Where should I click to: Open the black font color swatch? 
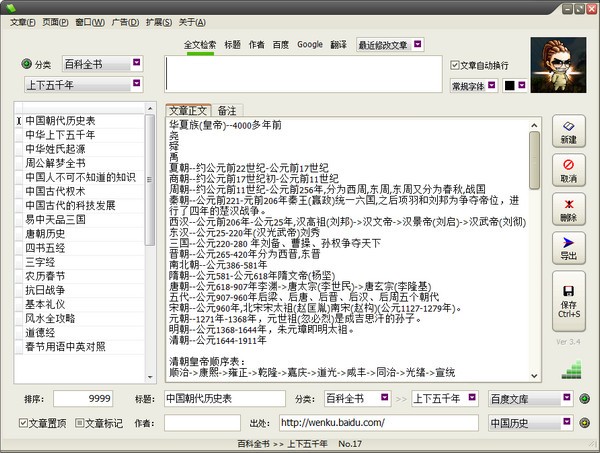514,87
